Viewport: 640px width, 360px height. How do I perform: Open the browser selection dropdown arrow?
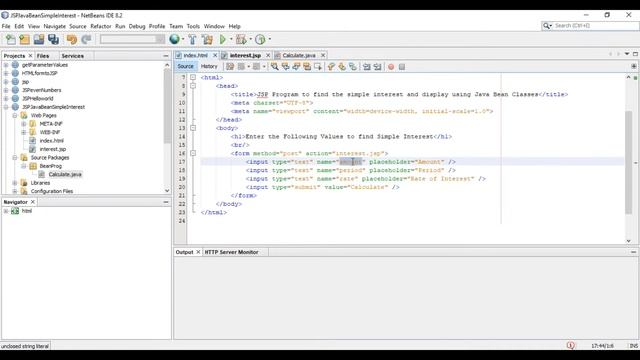pos(183,40)
